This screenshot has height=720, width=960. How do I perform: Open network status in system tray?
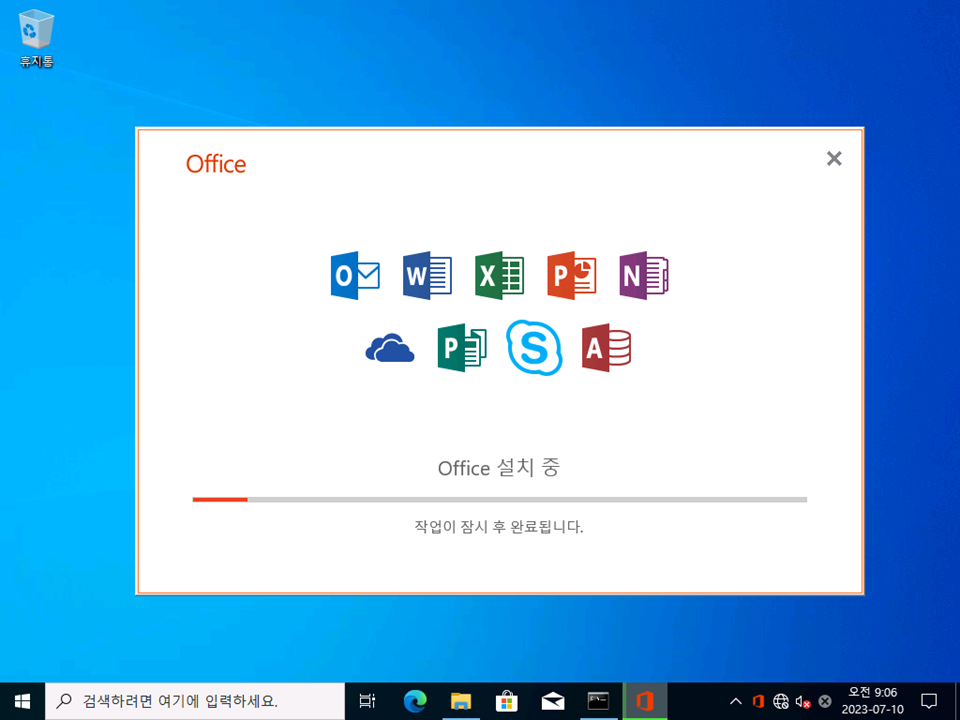781,701
